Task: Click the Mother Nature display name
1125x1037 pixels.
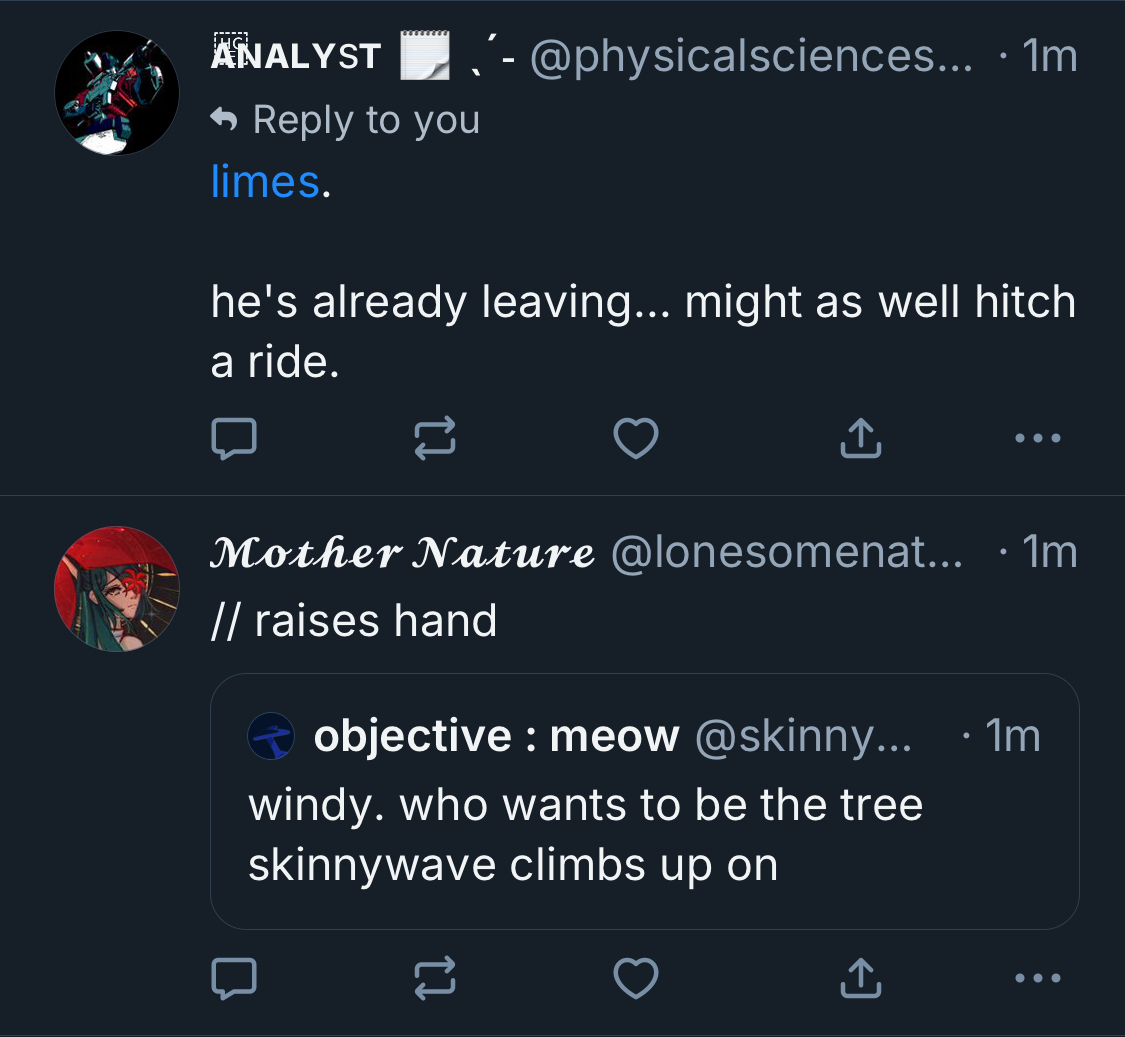Action: point(402,552)
